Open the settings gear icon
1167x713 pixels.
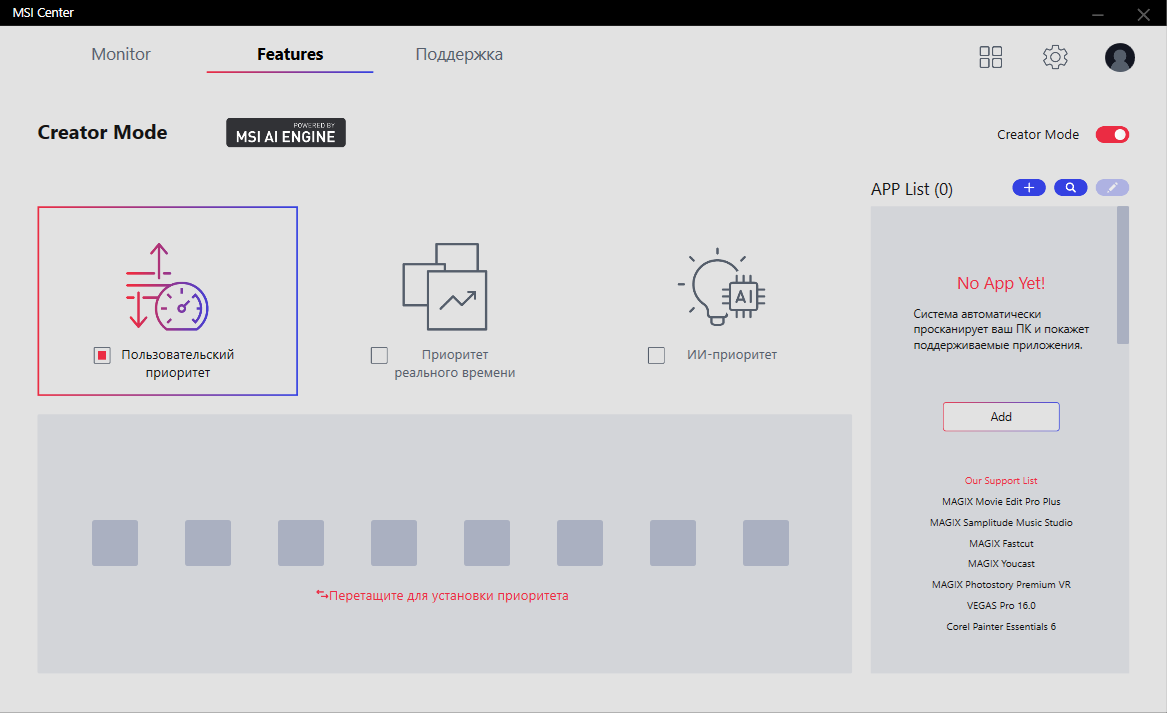pyautogui.click(x=1055, y=57)
